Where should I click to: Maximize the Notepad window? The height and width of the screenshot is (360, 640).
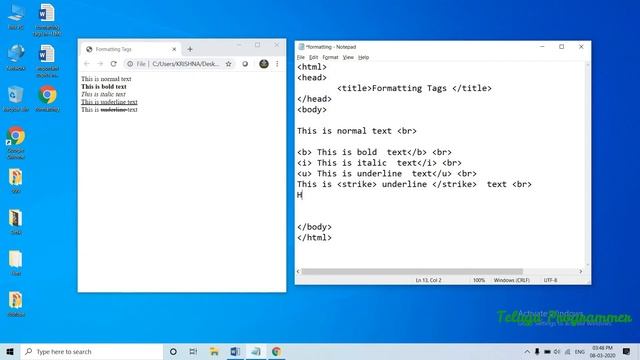[x=562, y=47]
